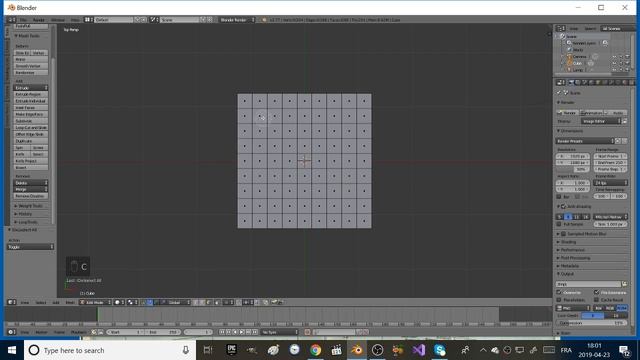Open the Action Toggle dropdown

(x=31, y=247)
